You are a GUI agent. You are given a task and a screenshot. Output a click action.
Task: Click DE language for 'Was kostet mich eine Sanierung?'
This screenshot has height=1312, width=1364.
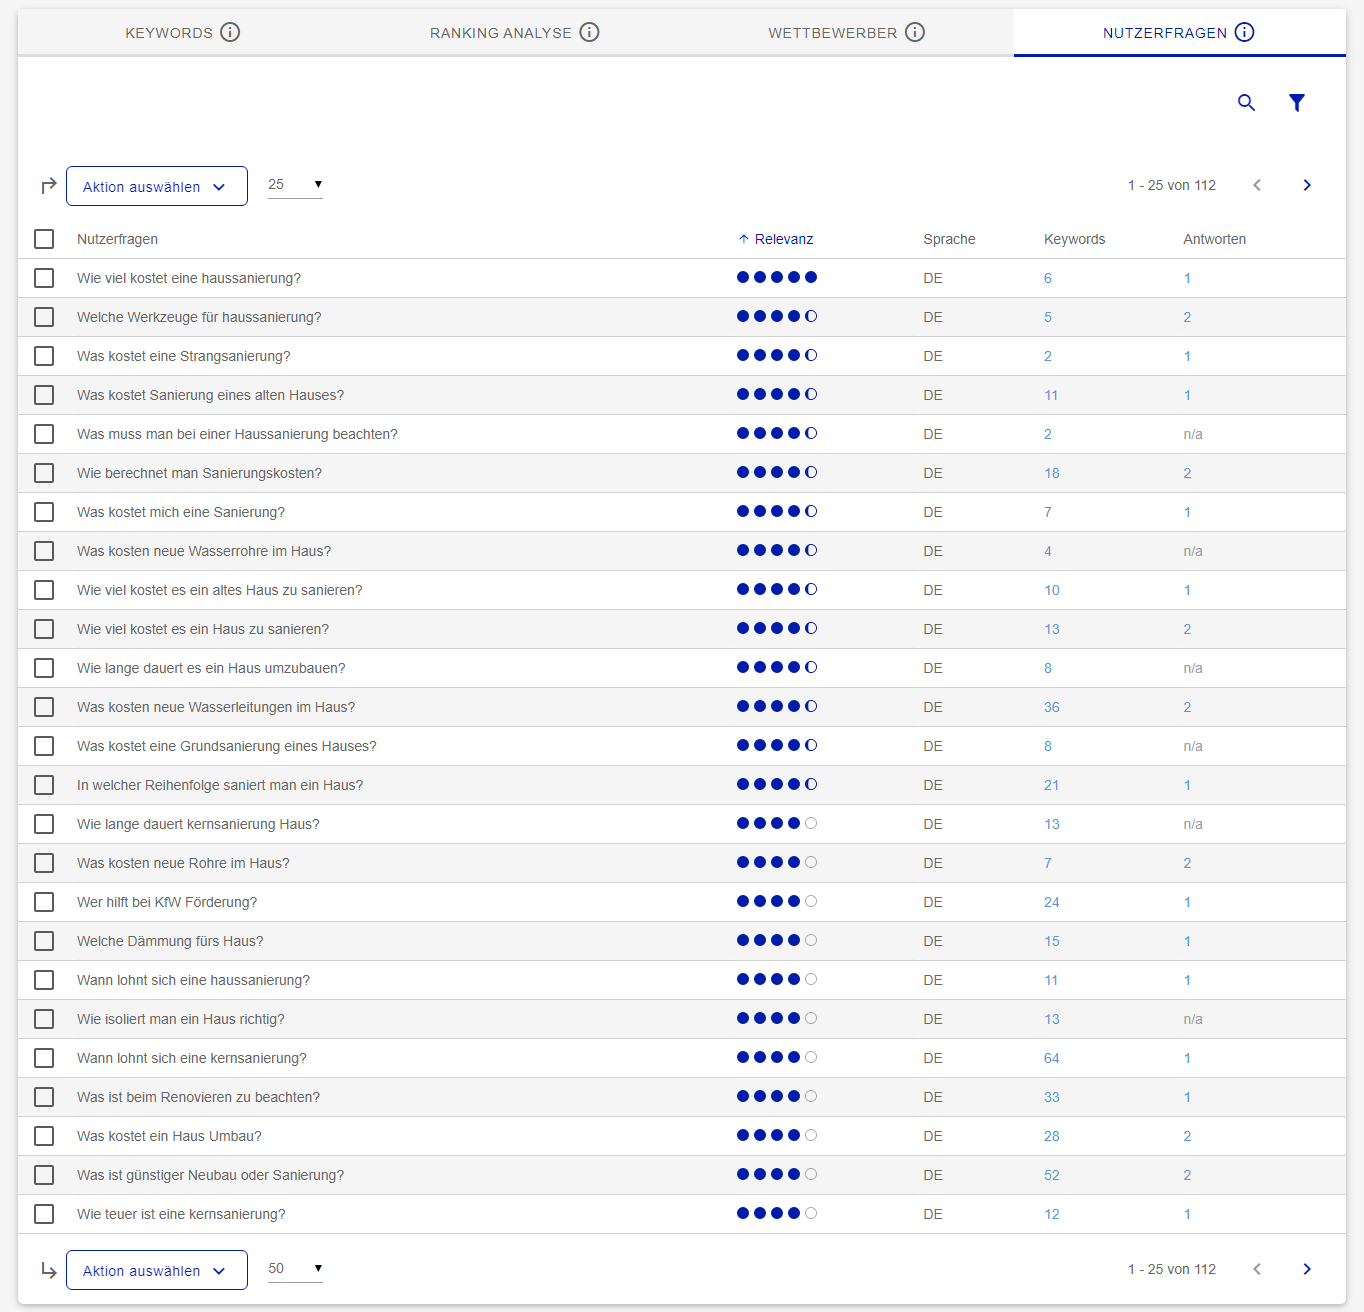click(x=933, y=512)
